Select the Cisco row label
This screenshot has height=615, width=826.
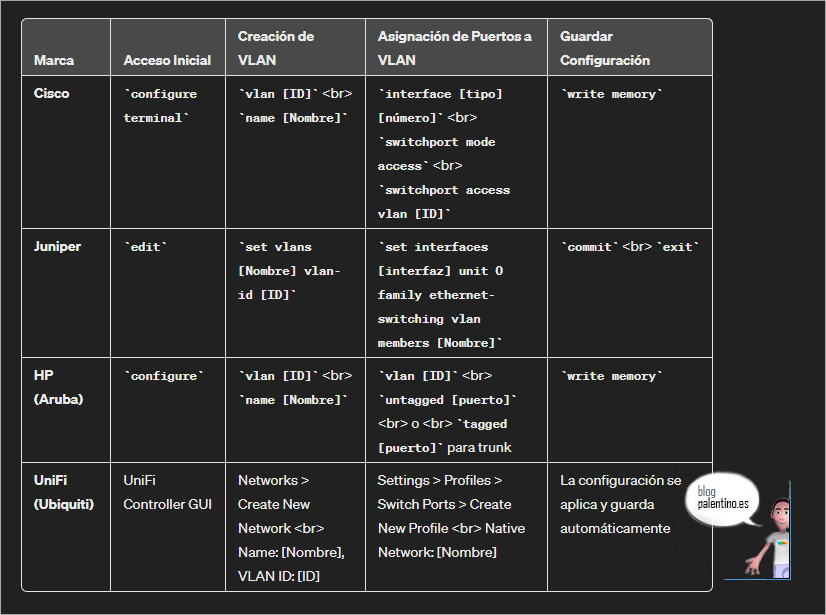[52, 94]
